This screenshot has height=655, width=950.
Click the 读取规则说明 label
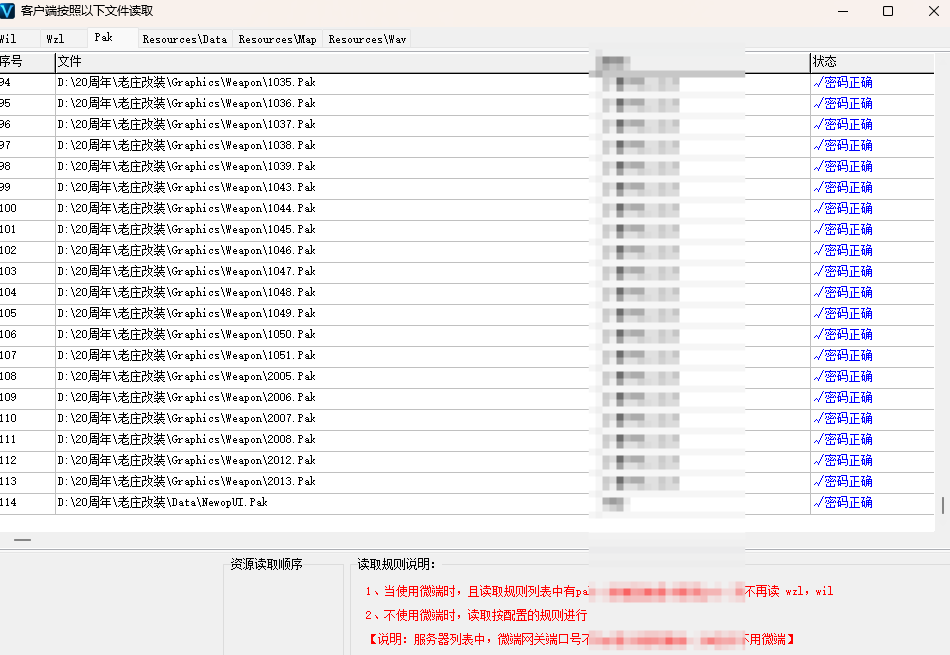[396, 564]
